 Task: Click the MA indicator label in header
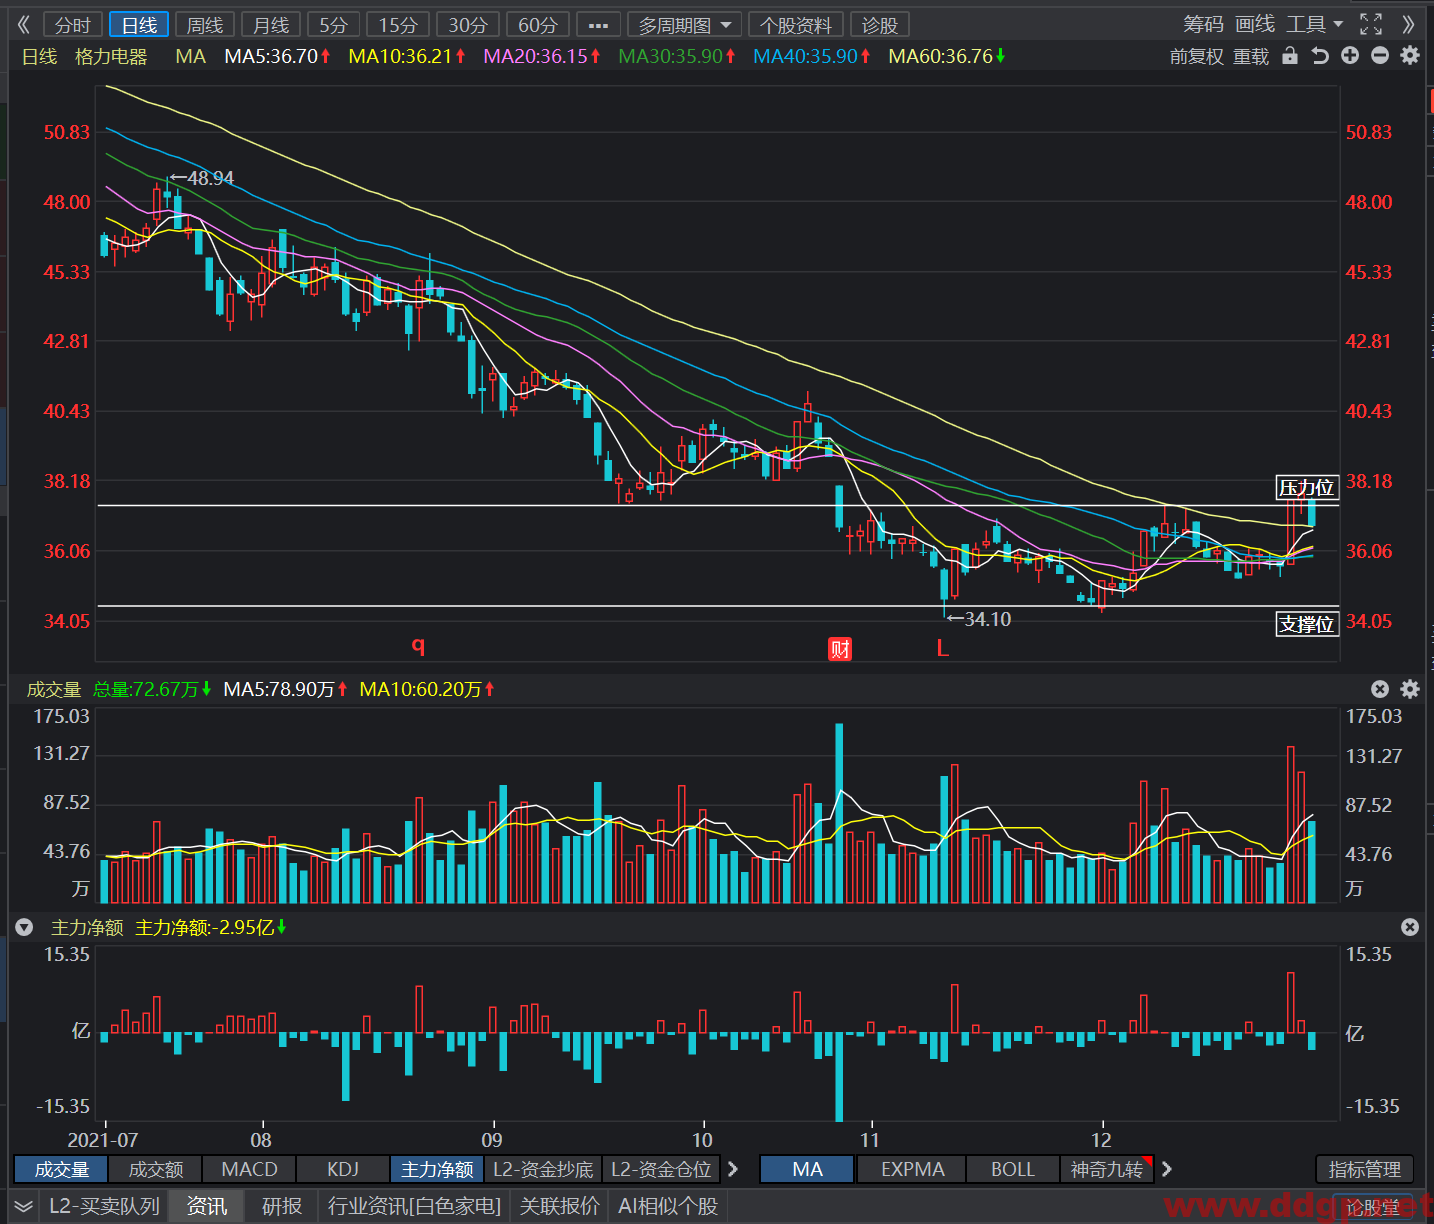190,57
